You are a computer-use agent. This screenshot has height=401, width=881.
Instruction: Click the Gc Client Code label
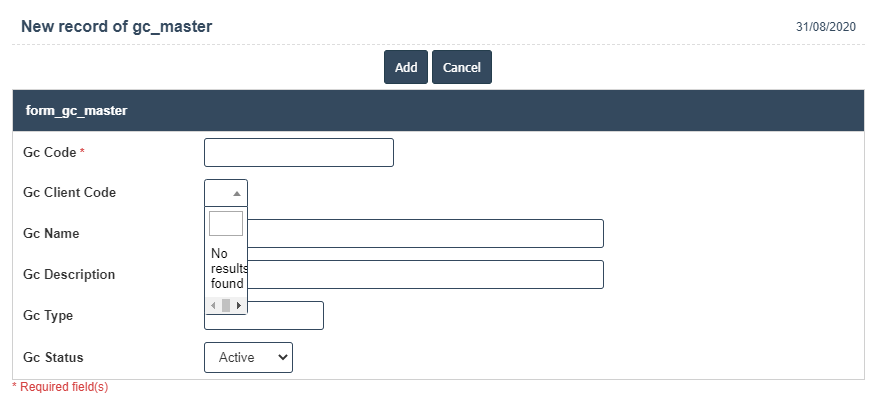tap(69, 193)
